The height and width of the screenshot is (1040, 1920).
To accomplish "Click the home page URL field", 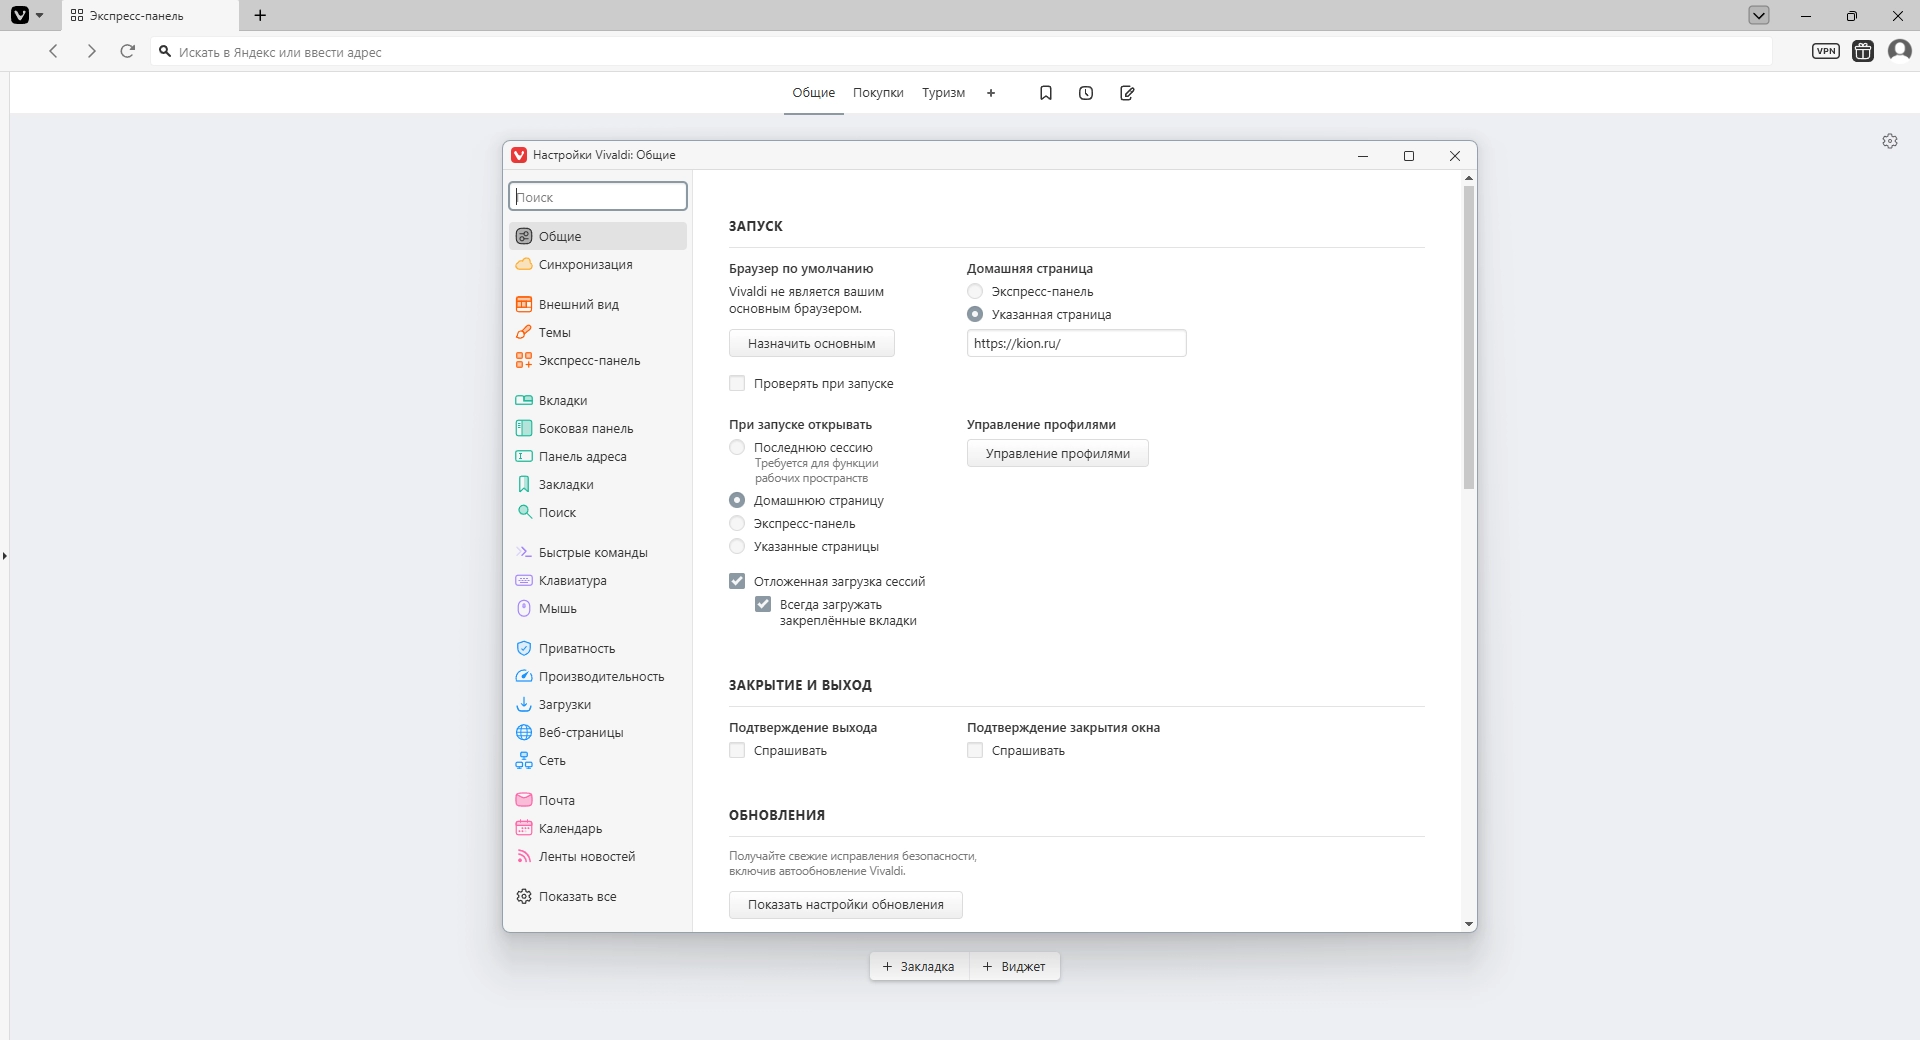I will tap(1077, 343).
